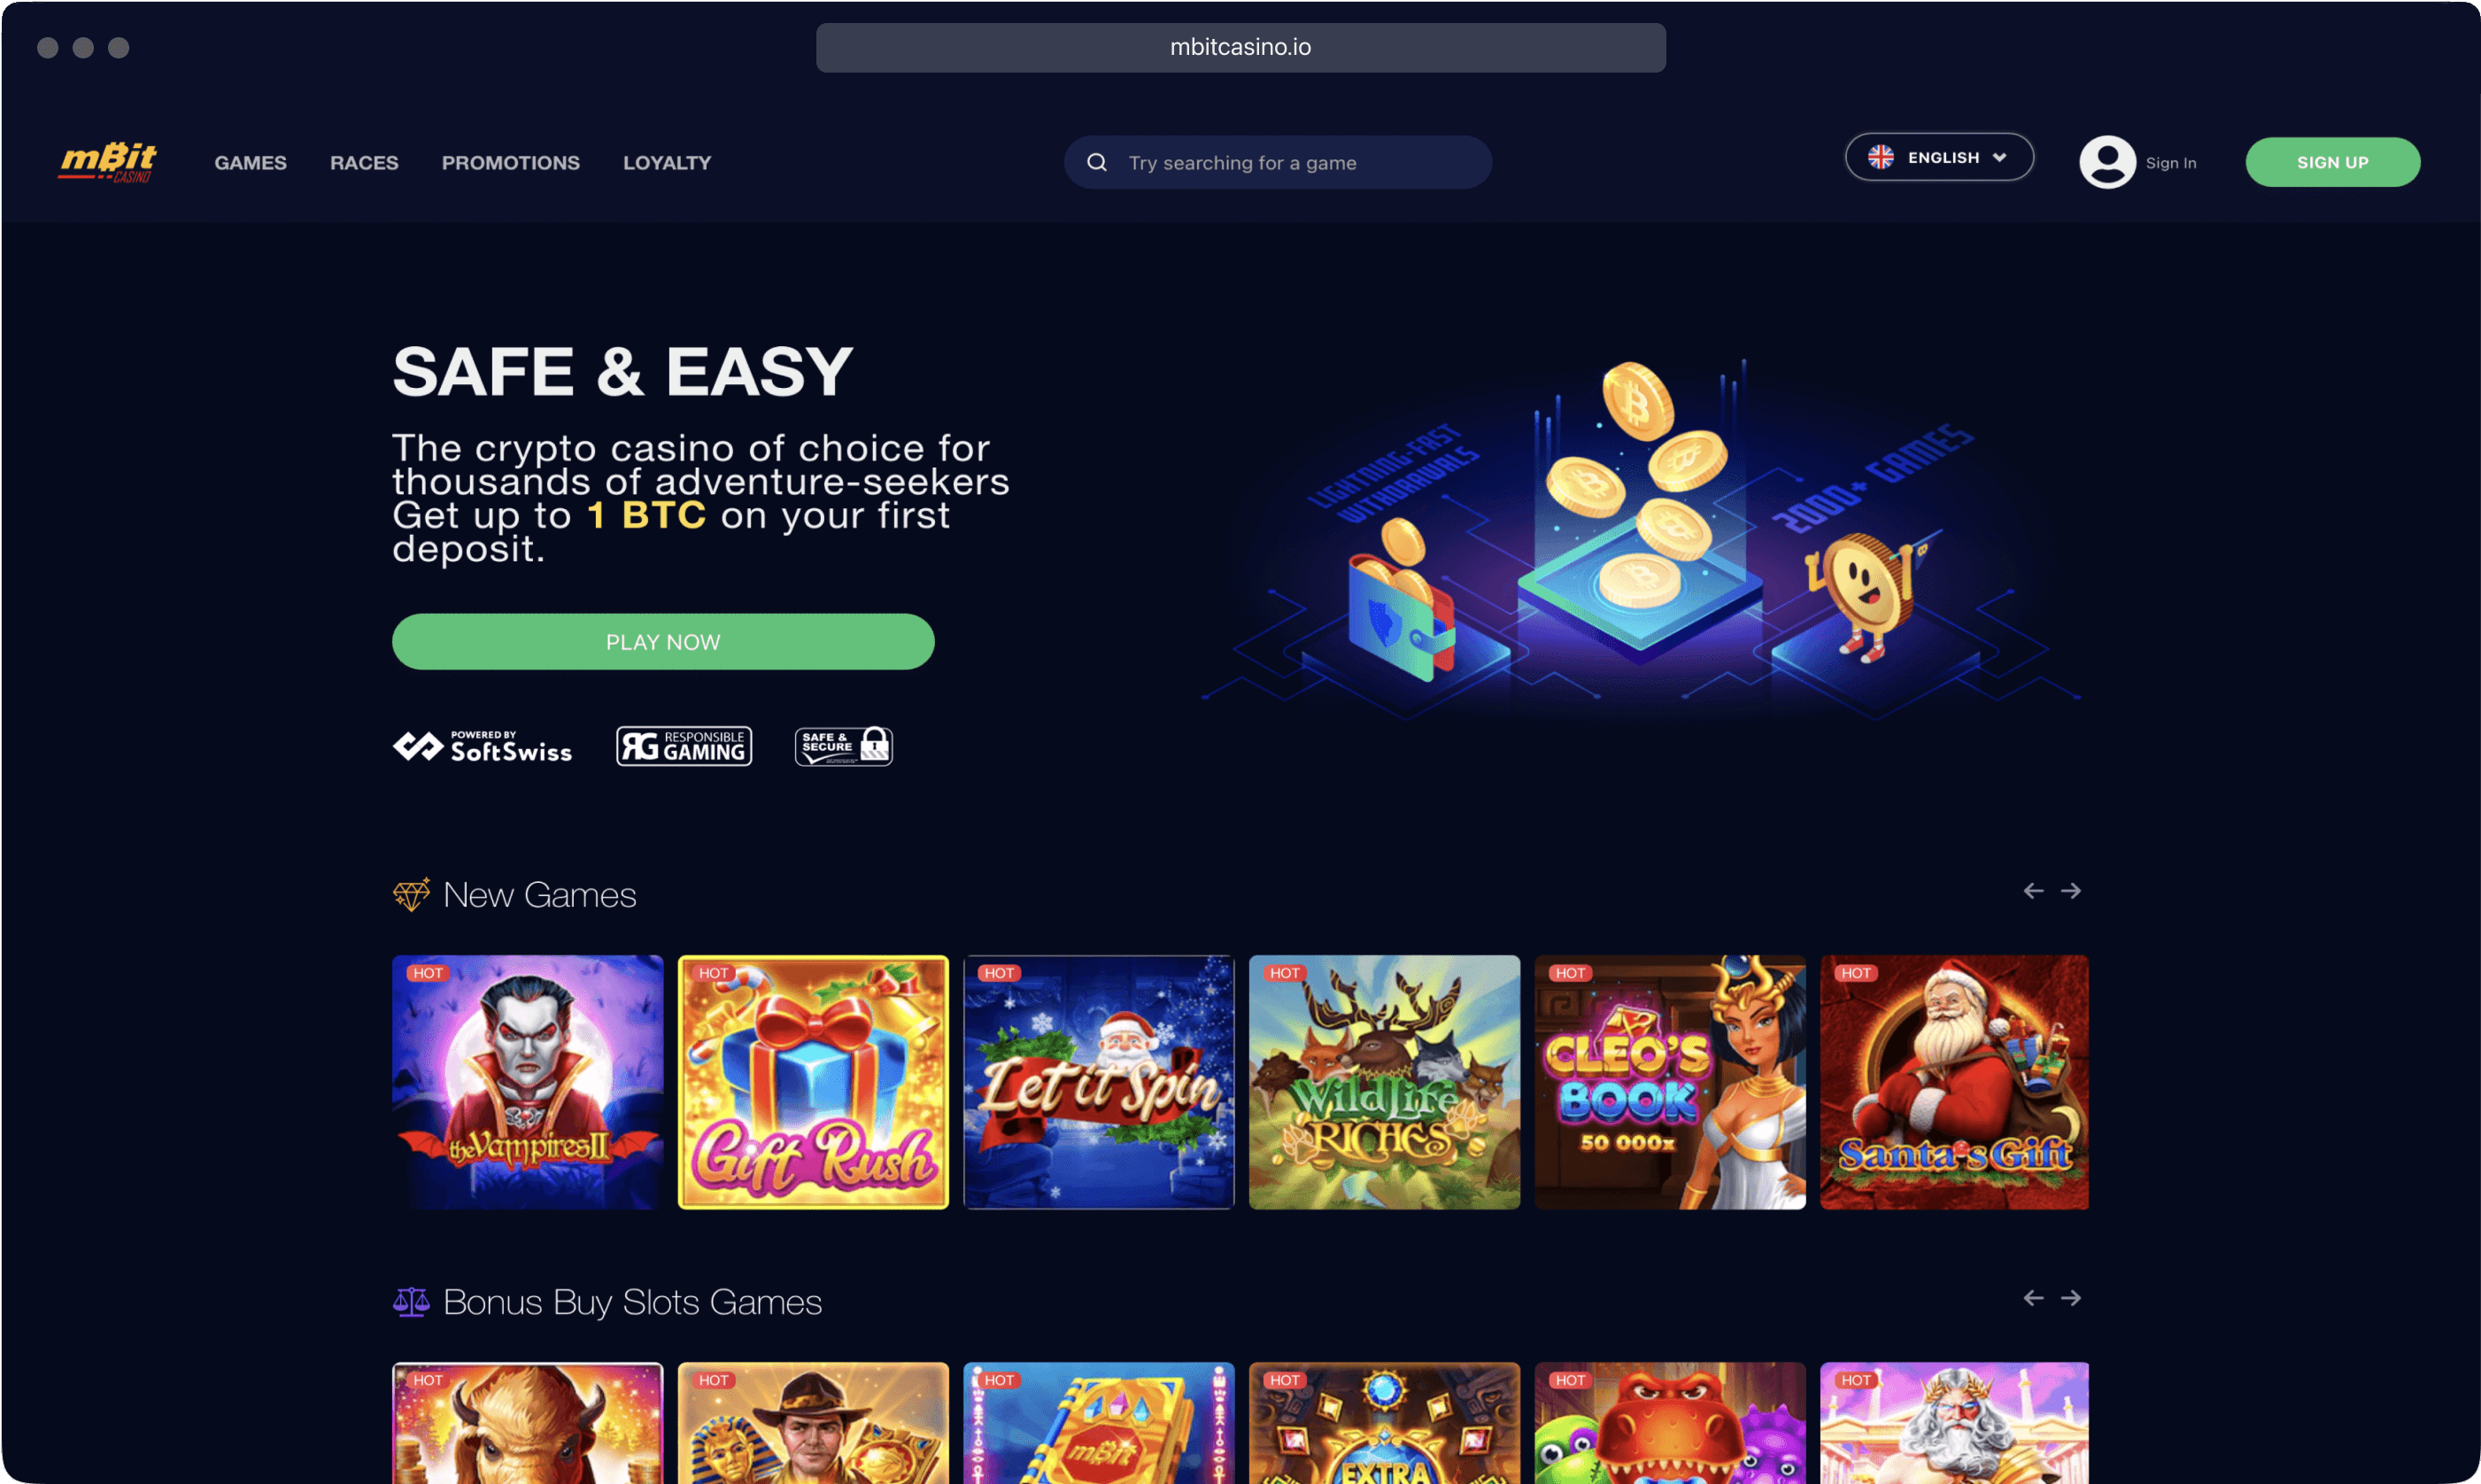The width and height of the screenshot is (2481, 1484).
Task: Advance Bonus Buy Slots with right arrow
Action: pyautogui.click(x=2071, y=1297)
